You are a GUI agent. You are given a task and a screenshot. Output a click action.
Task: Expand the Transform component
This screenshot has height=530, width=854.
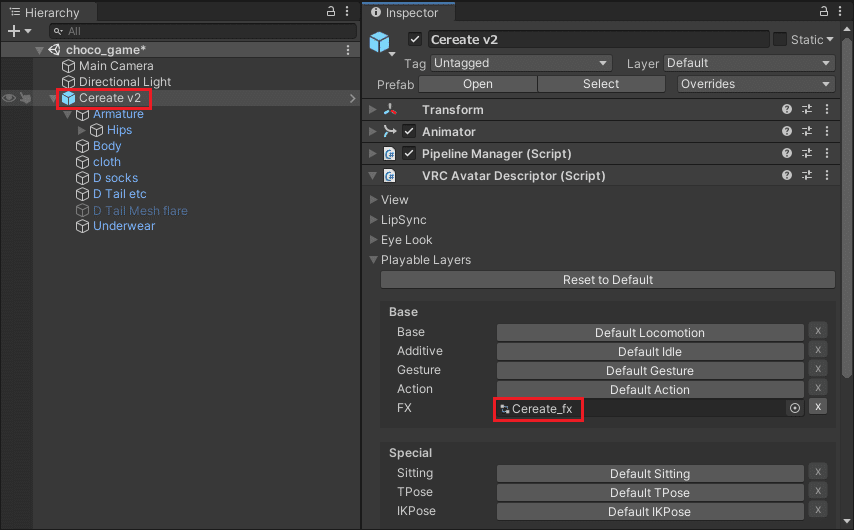coord(373,109)
